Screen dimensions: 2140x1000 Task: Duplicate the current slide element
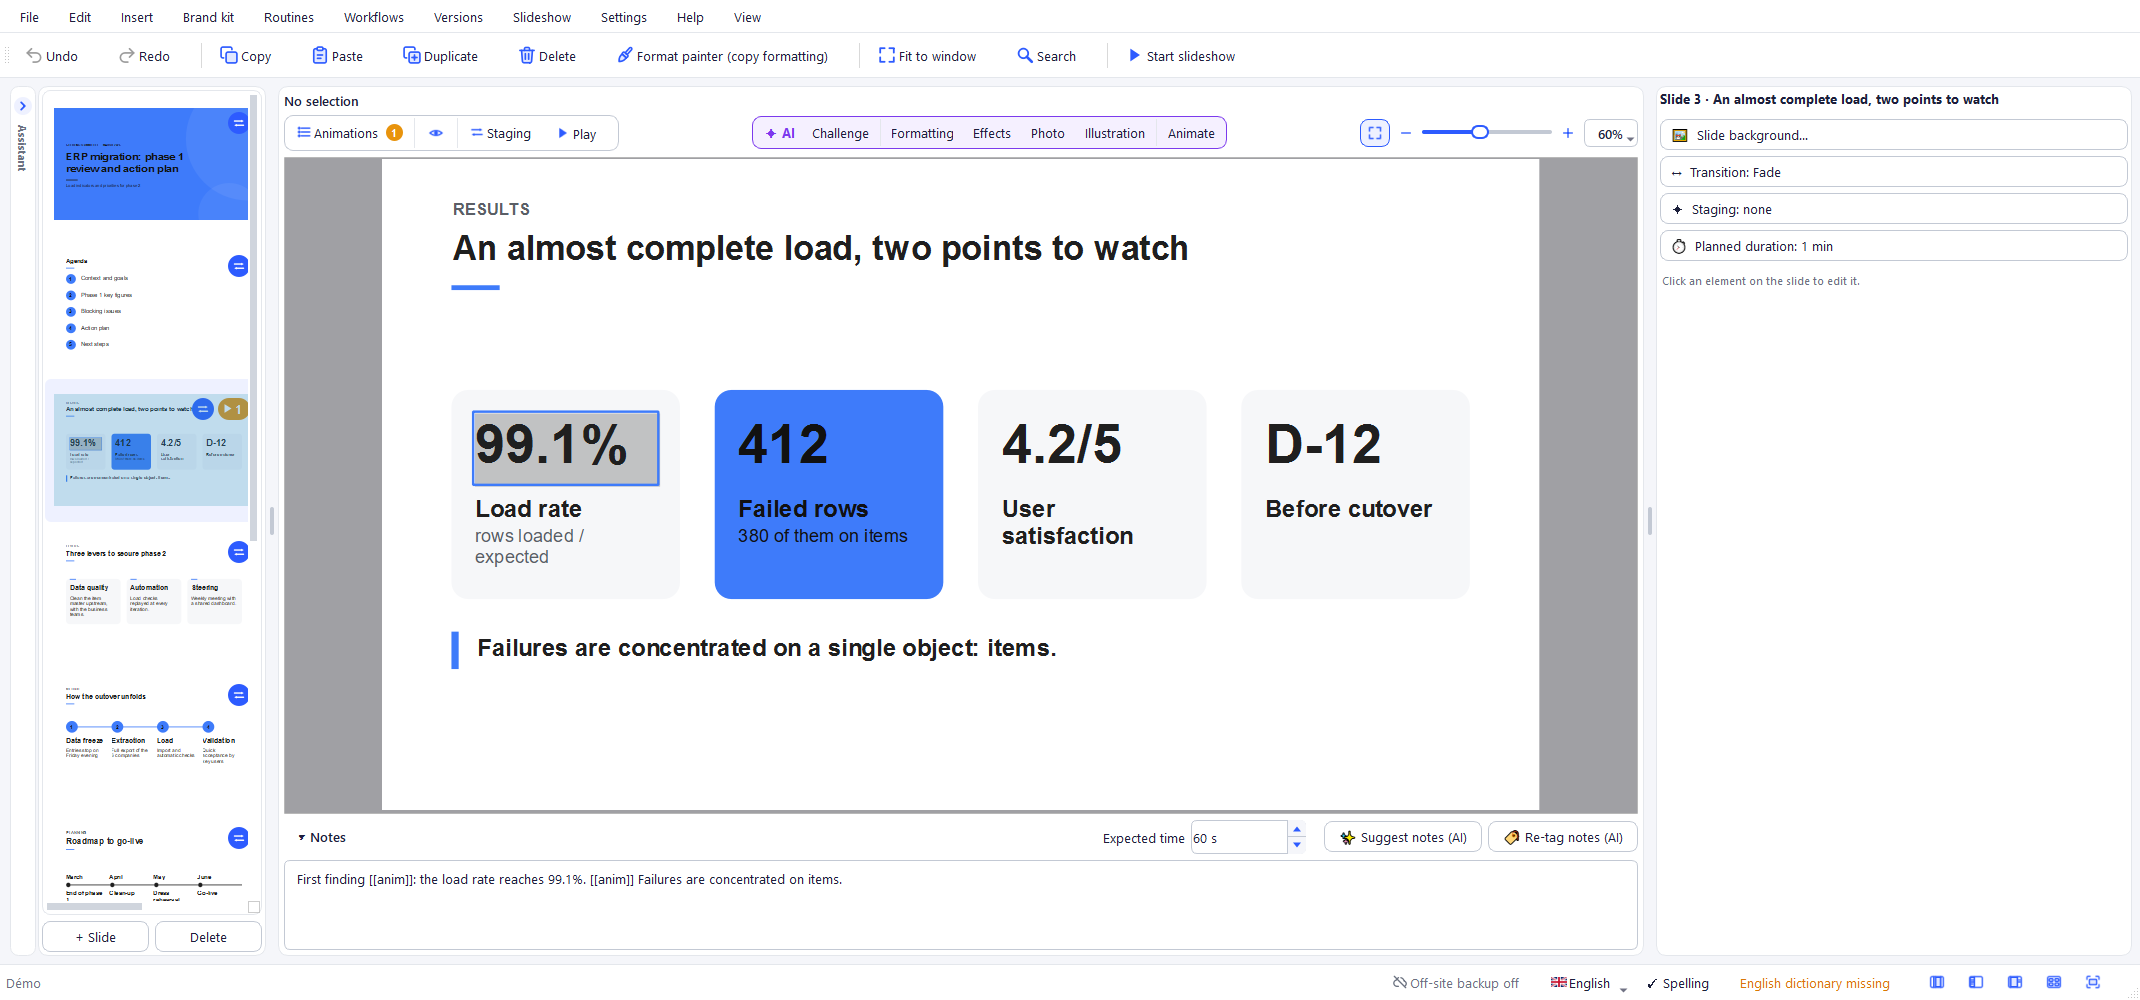[440, 56]
